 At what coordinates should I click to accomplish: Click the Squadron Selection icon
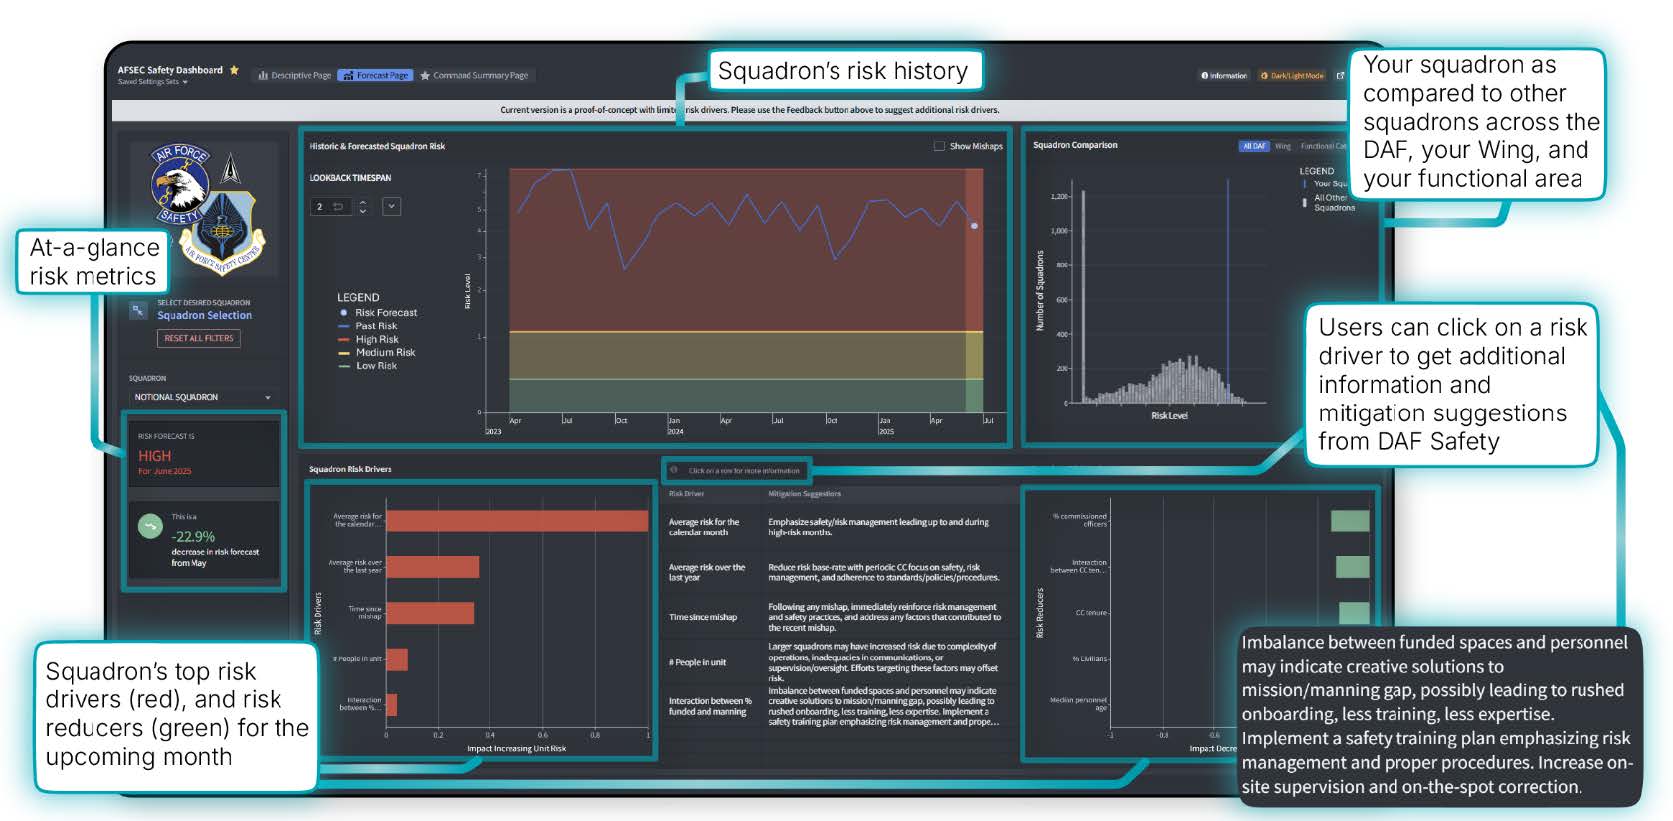coord(138,311)
